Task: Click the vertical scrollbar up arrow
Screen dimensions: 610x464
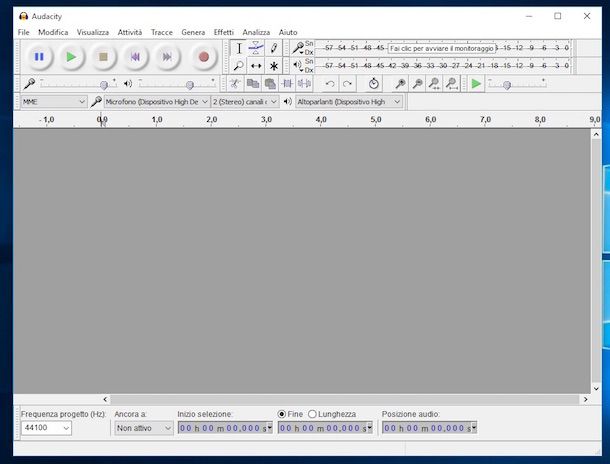Action: tap(596, 134)
